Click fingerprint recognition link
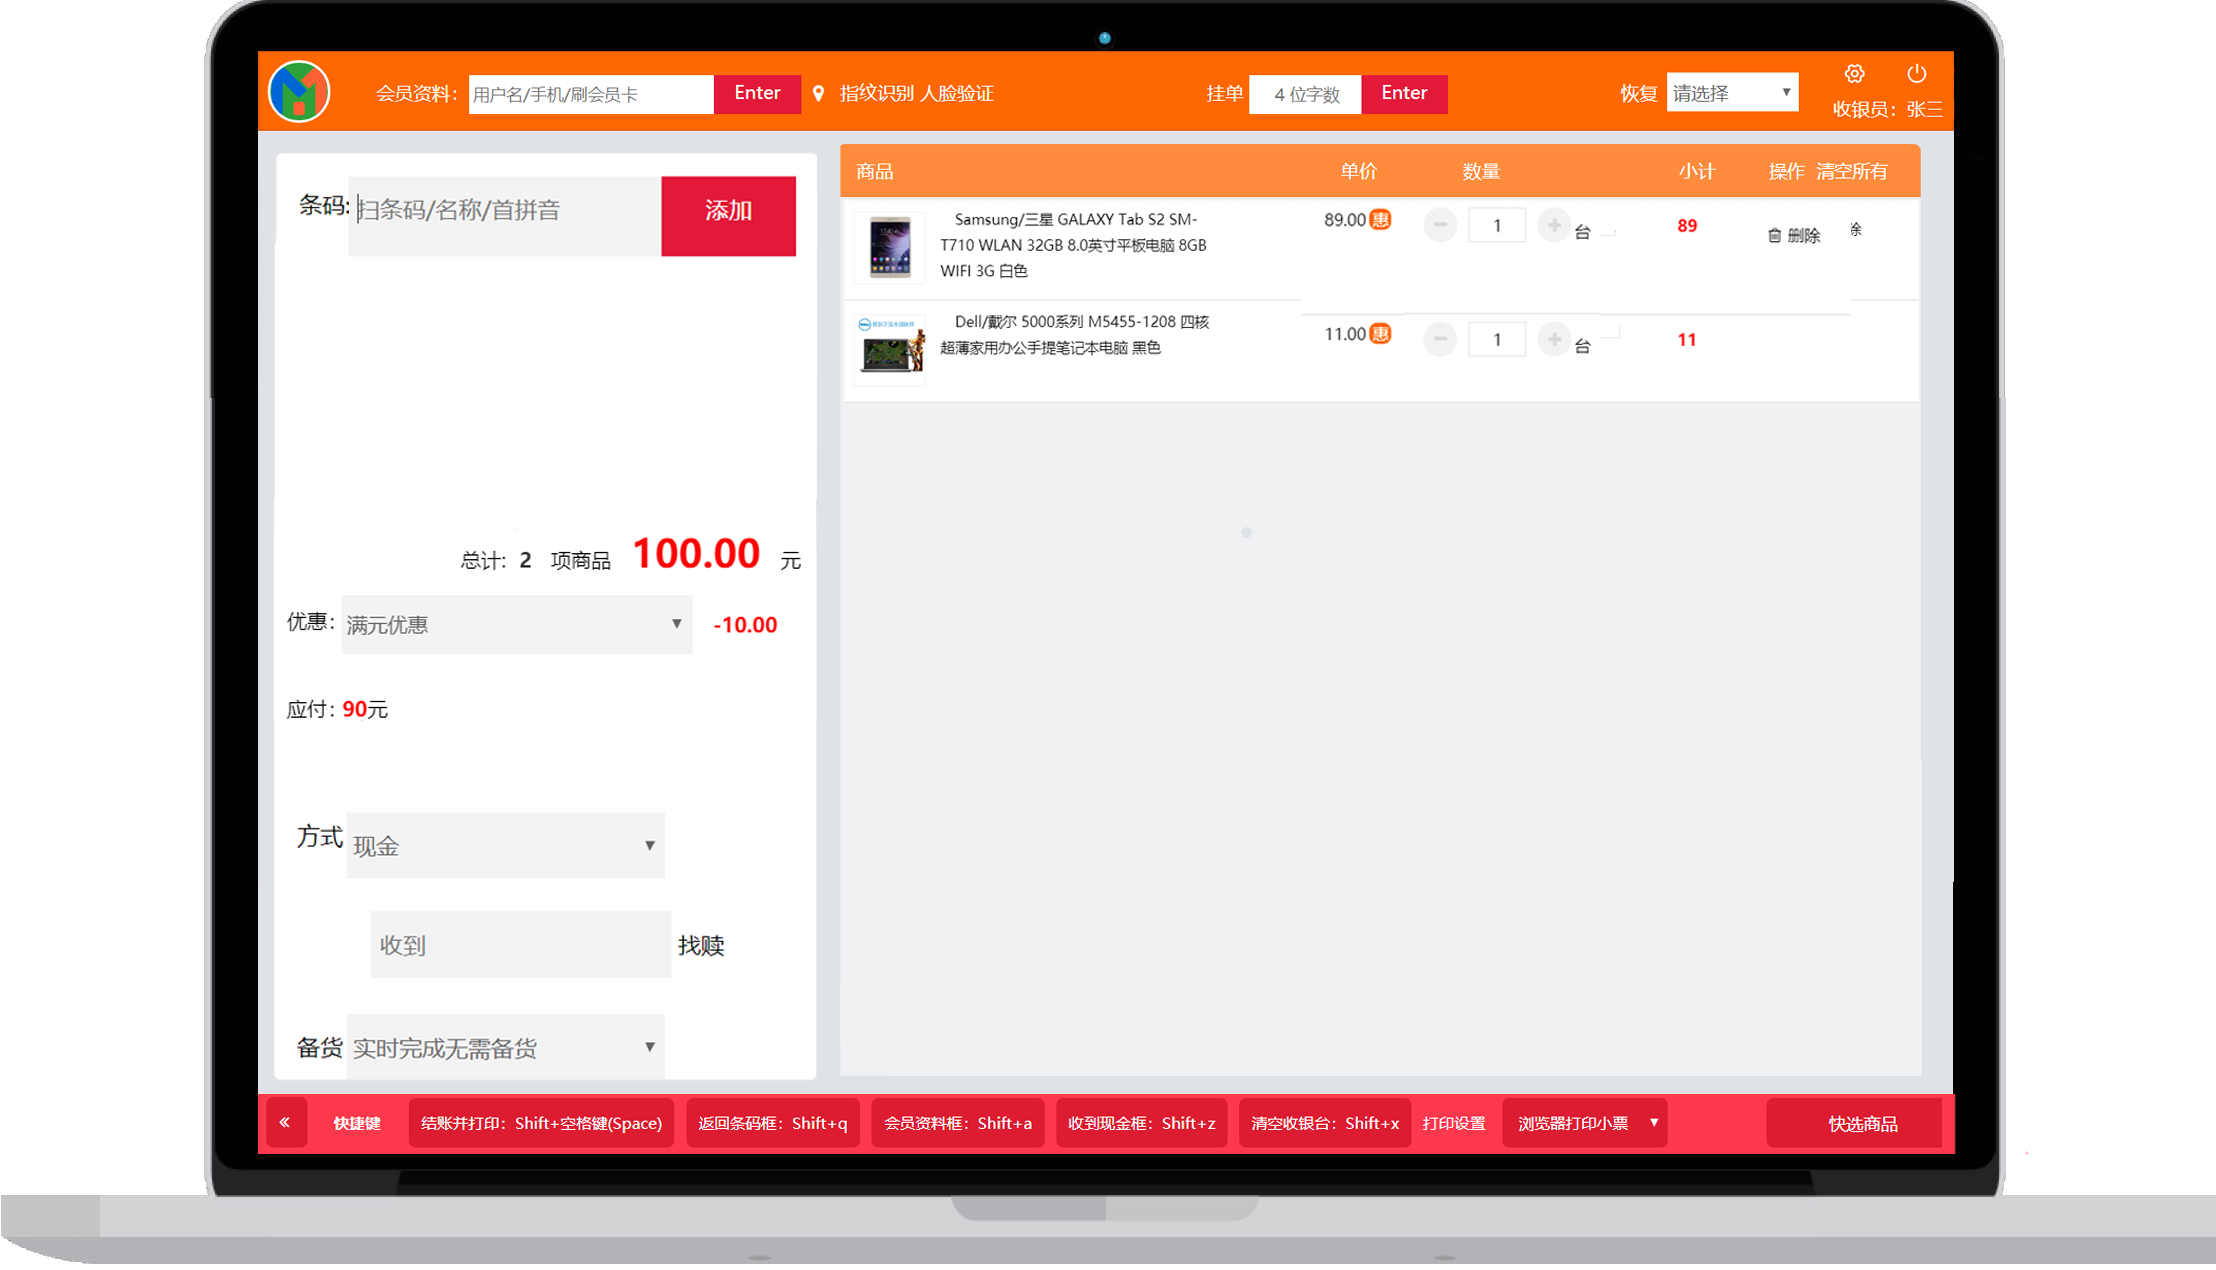This screenshot has width=2216, height=1270. 877,94
